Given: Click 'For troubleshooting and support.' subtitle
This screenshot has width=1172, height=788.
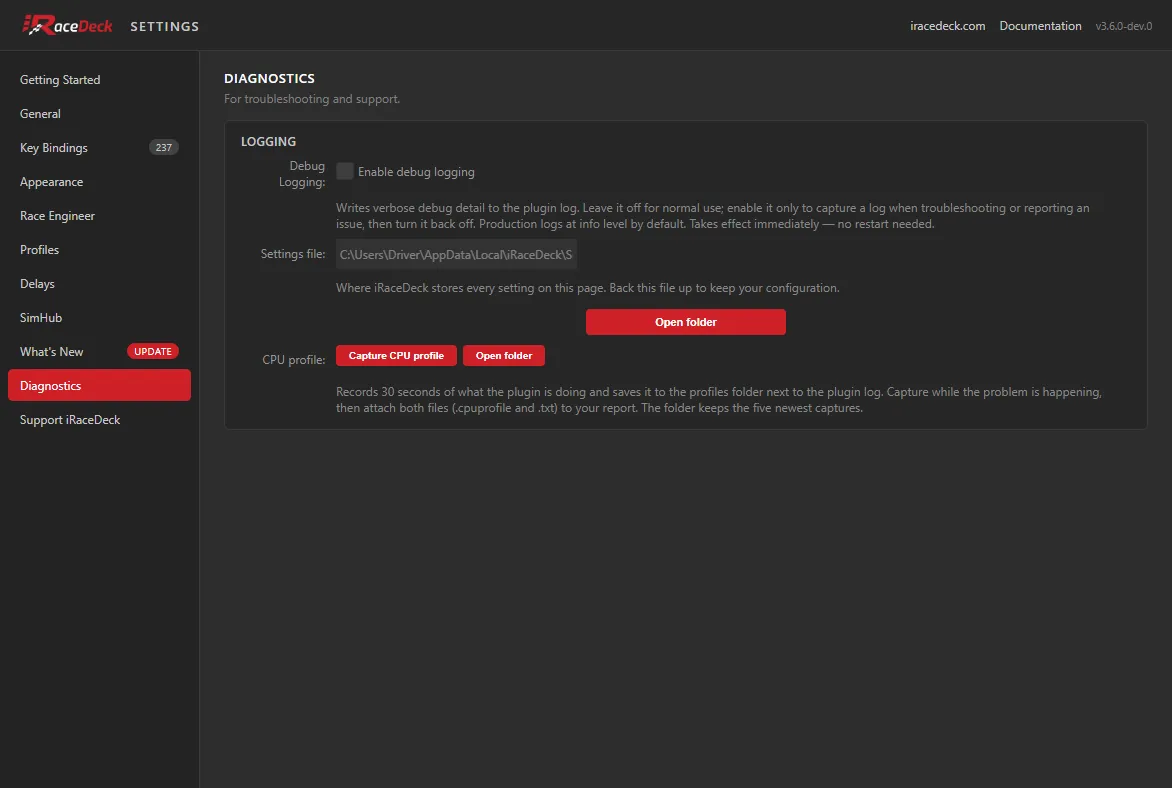Looking at the screenshot, I should [312, 99].
